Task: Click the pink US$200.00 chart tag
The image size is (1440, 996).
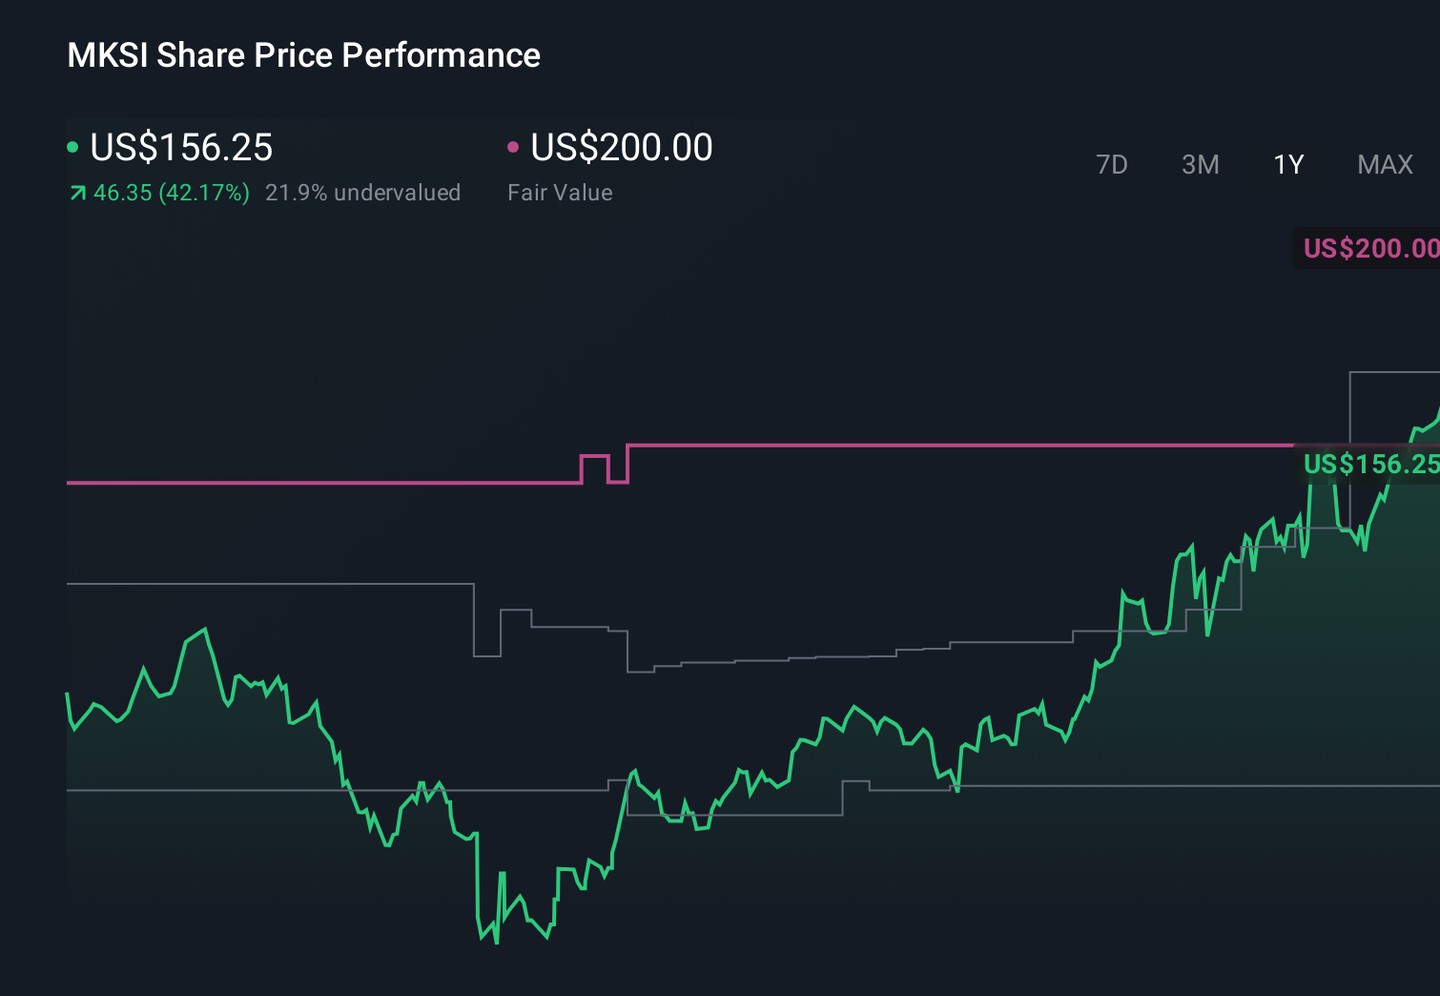Action: pos(1368,248)
